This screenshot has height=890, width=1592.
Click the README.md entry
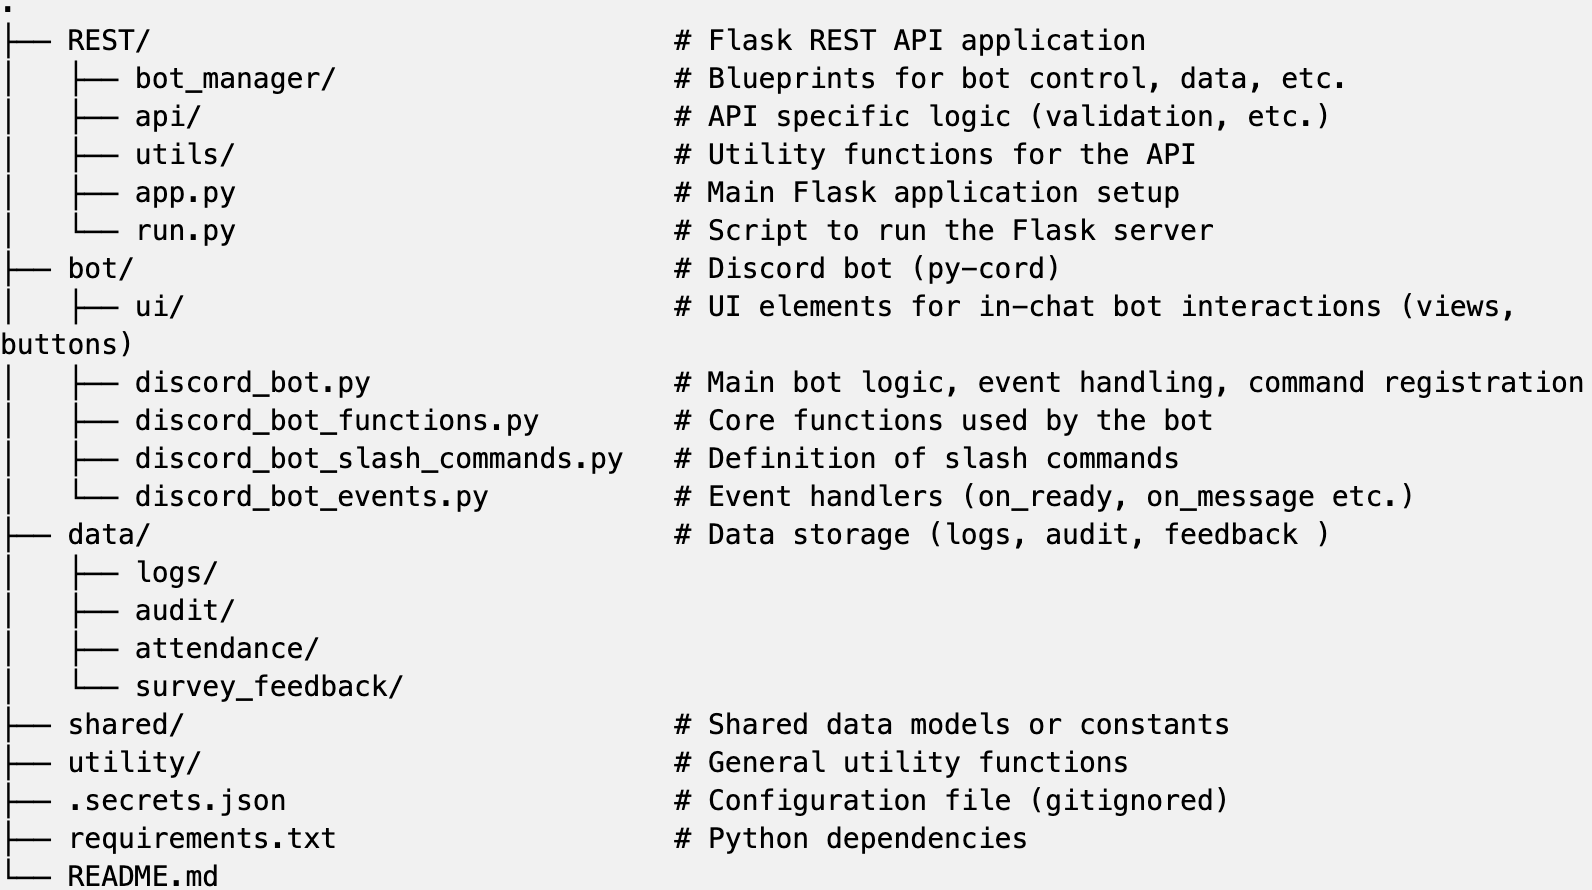click(142, 876)
